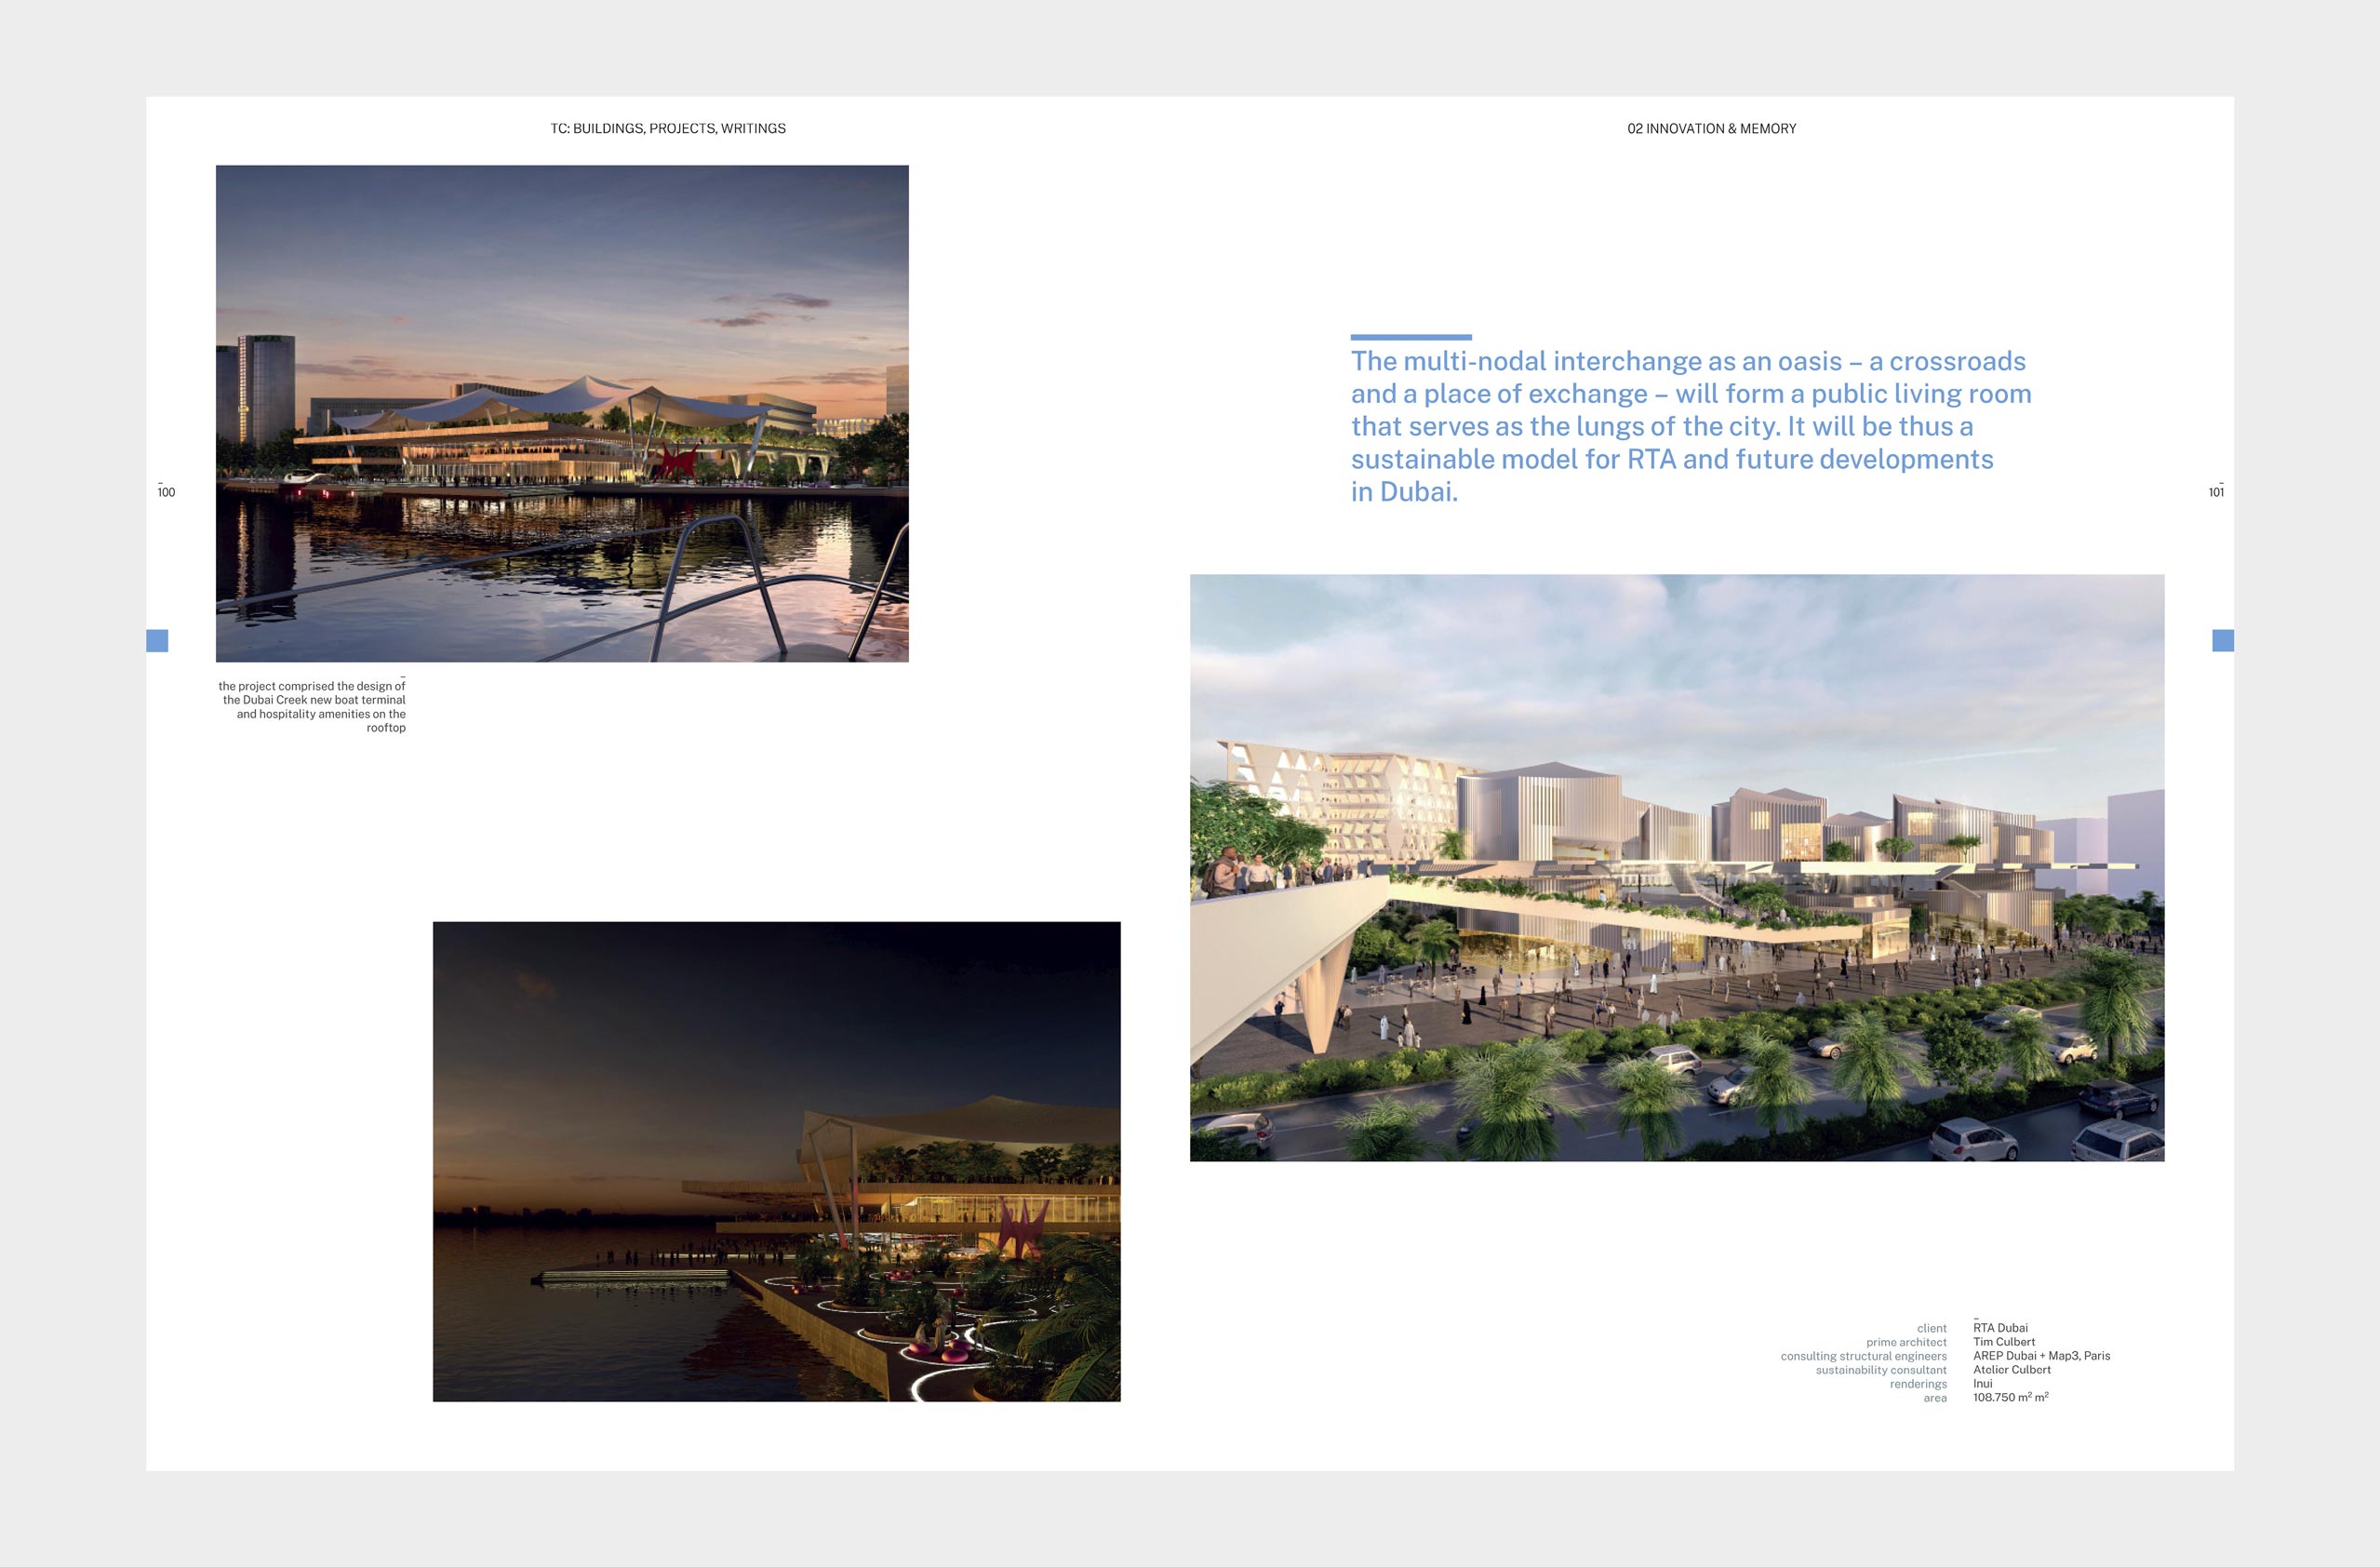Click the 'Inui' renderings credit
Image resolution: width=2380 pixels, height=1567 pixels.
coord(1982,1384)
